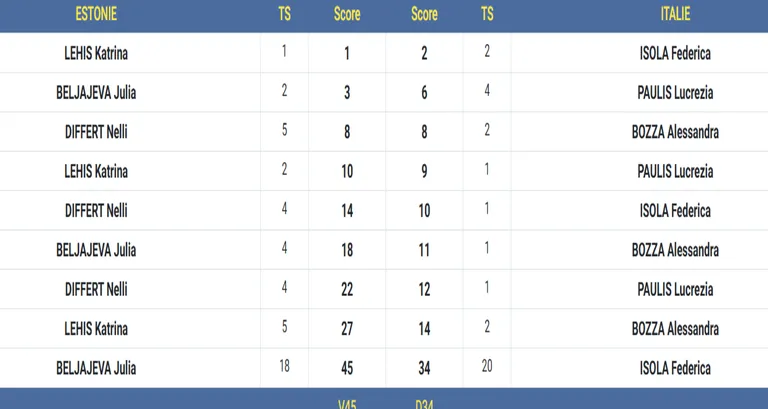This screenshot has width=768, height=409.
Task: Click the V45 result label in footer
Action: pyautogui.click(x=347, y=404)
